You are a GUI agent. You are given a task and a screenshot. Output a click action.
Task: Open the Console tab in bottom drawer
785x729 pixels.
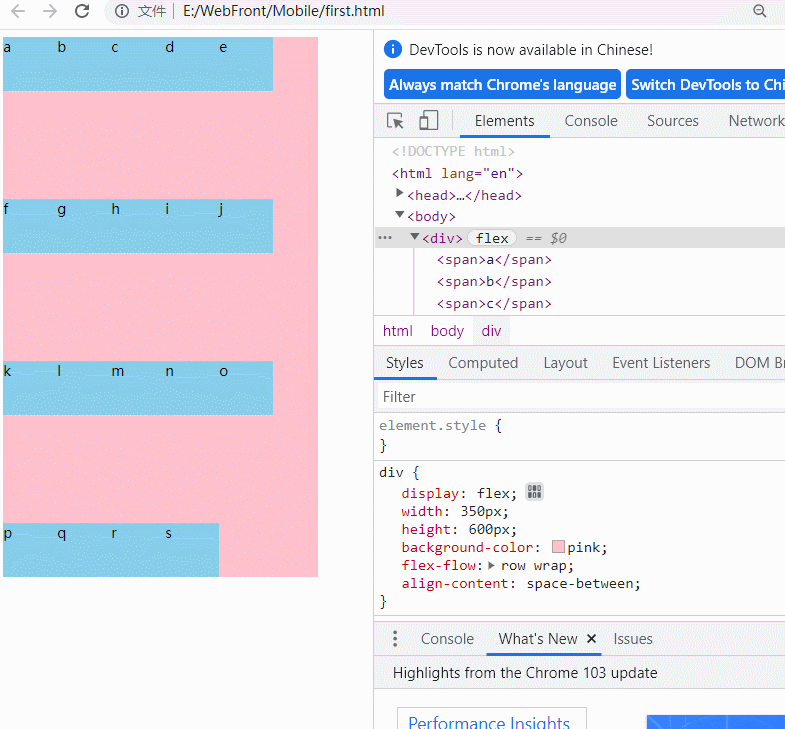[x=447, y=639]
